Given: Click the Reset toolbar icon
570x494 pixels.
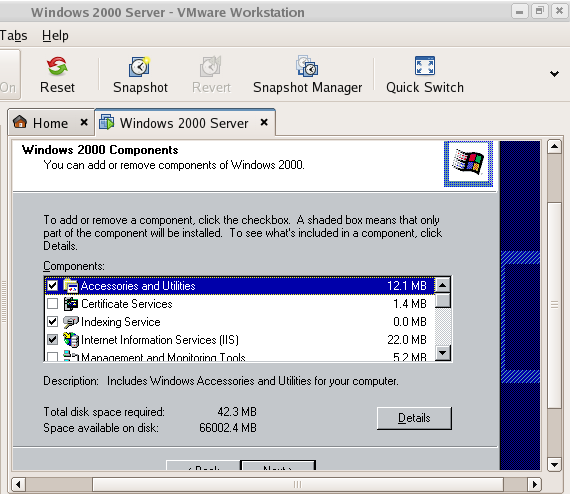Looking at the screenshot, I should pyautogui.click(x=57, y=66).
